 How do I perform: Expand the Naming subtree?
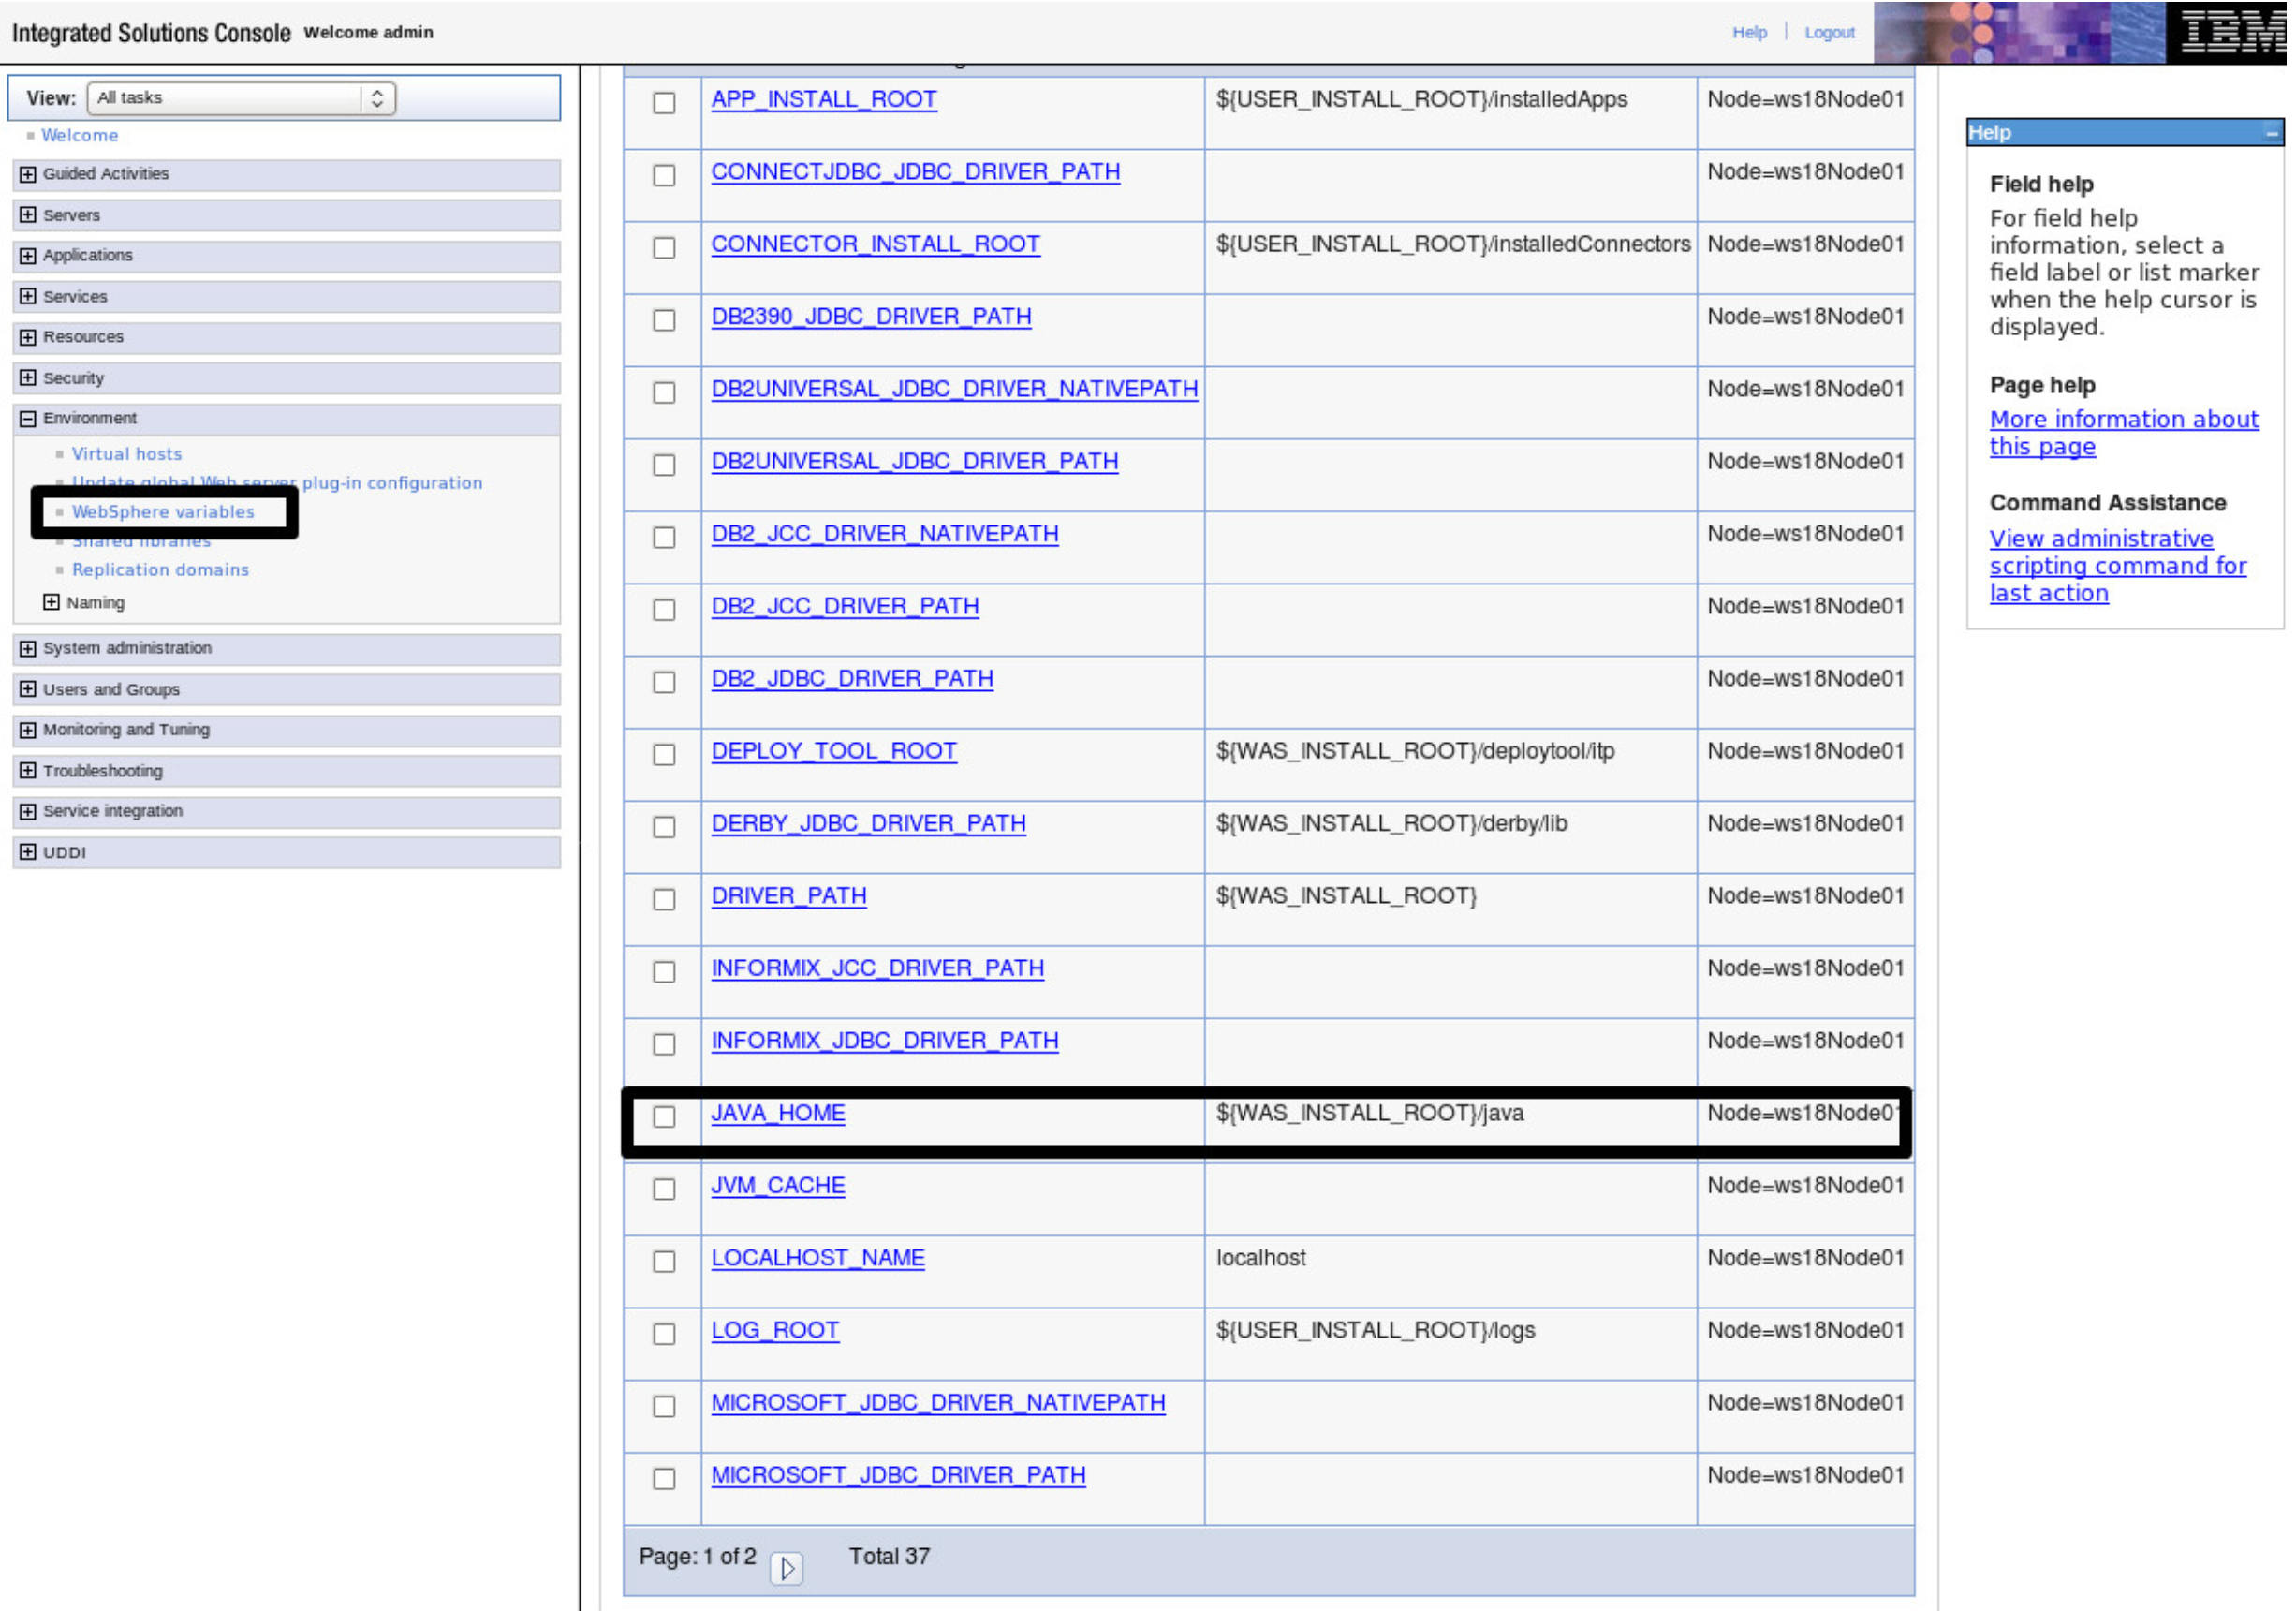51,602
